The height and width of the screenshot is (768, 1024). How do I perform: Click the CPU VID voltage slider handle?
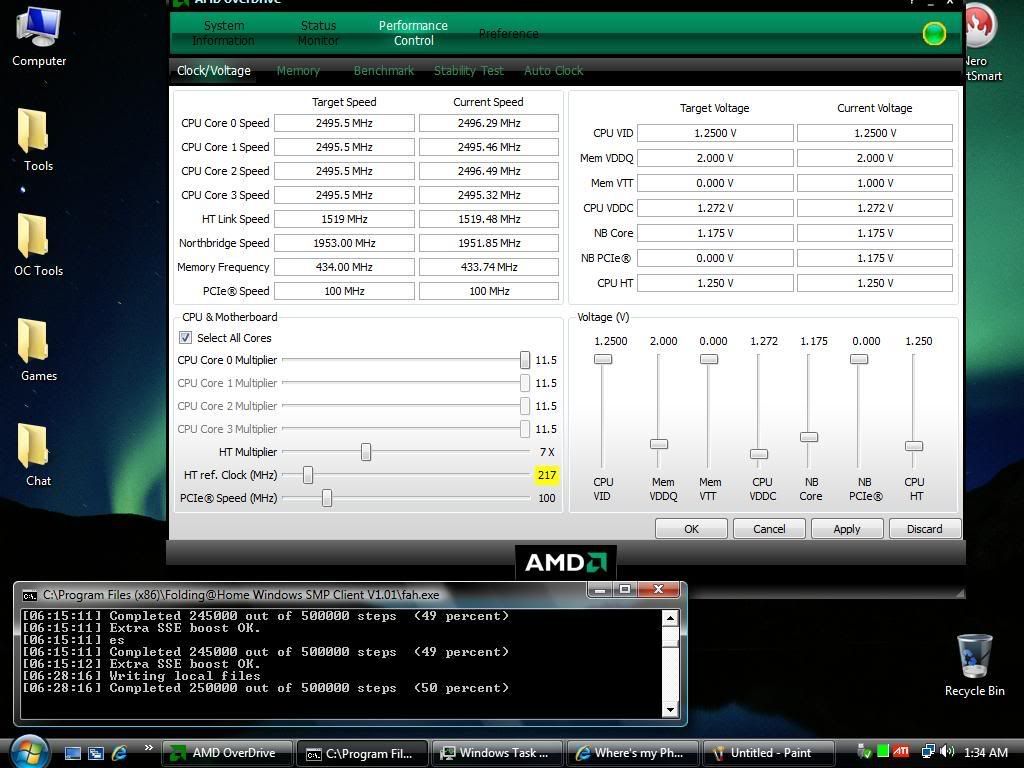coord(603,359)
